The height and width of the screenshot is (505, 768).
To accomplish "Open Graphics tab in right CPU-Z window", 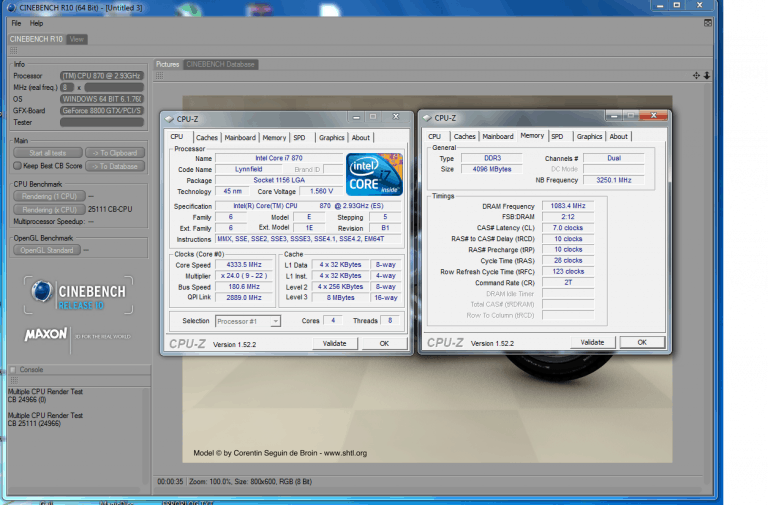I will (589, 137).
